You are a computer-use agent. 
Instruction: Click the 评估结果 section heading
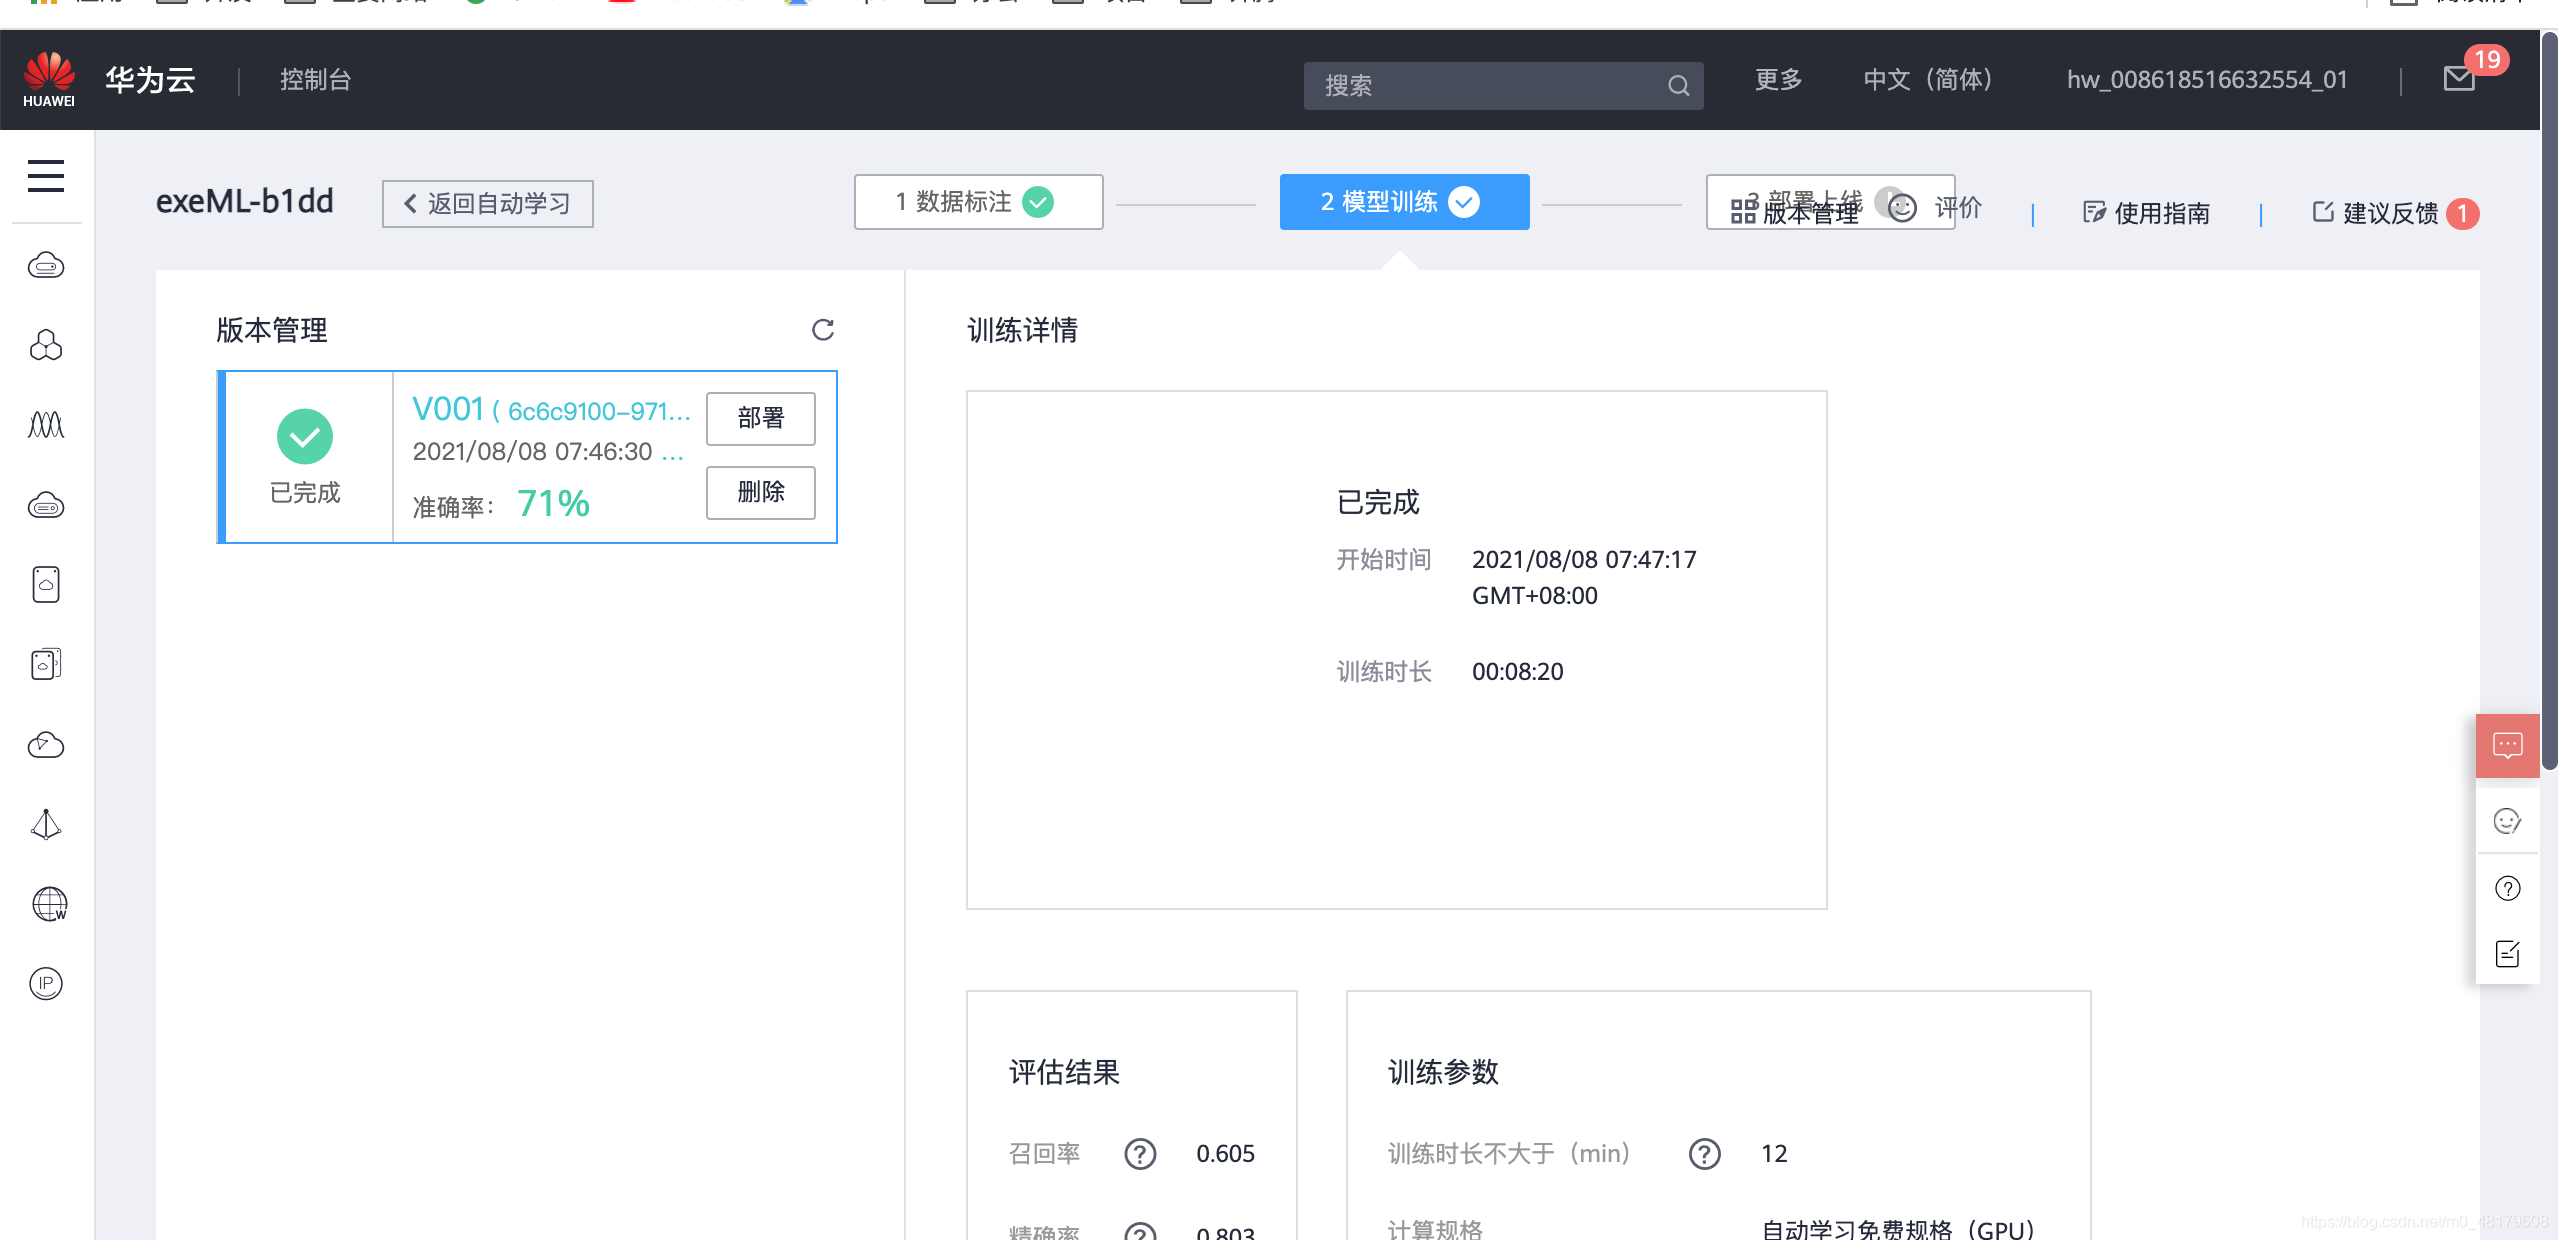1064,1073
